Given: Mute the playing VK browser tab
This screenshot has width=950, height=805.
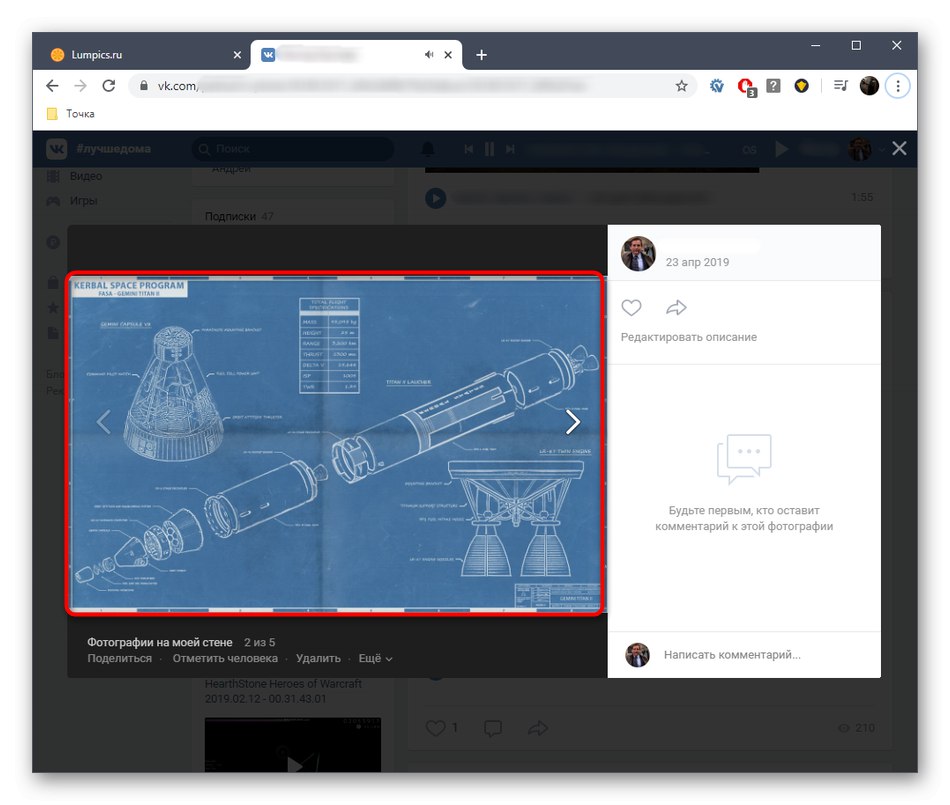Looking at the screenshot, I should (429, 55).
